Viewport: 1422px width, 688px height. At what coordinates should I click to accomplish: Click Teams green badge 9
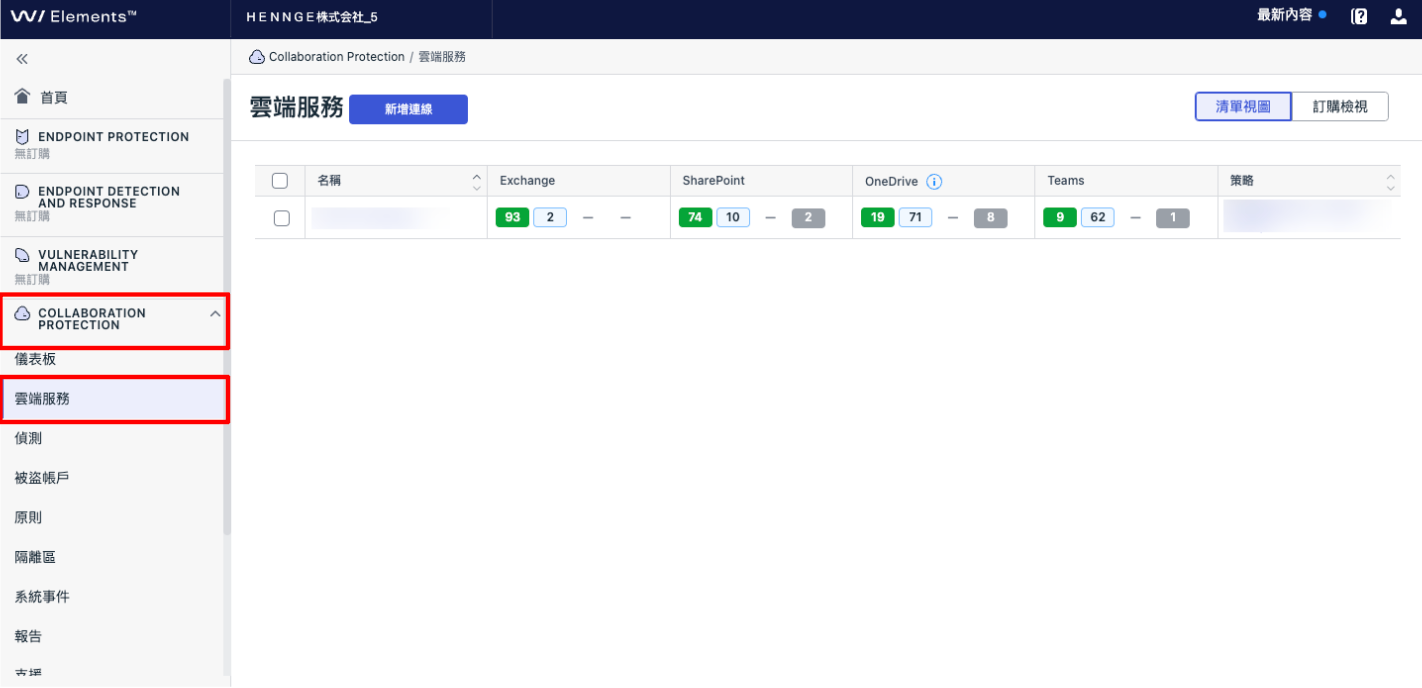(1060, 217)
